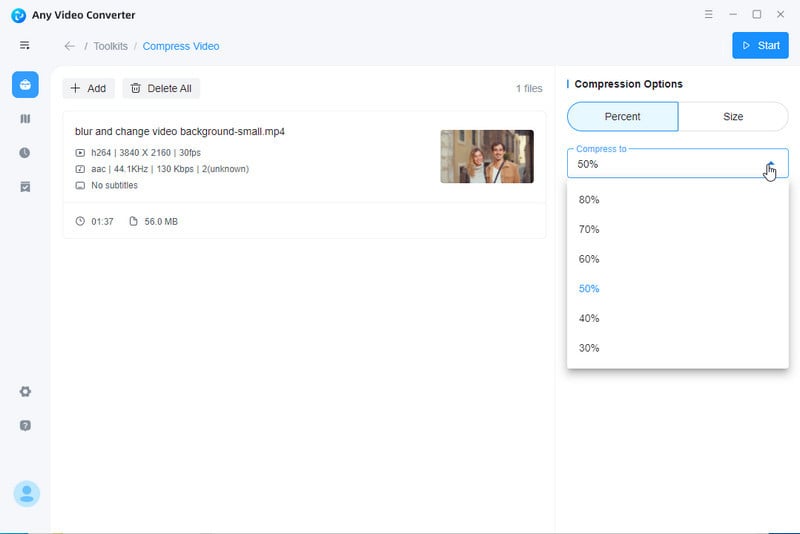The image size is (800, 534).
Task: Click the No subtitles text
Action: pyautogui.click(x=114, y=186)
